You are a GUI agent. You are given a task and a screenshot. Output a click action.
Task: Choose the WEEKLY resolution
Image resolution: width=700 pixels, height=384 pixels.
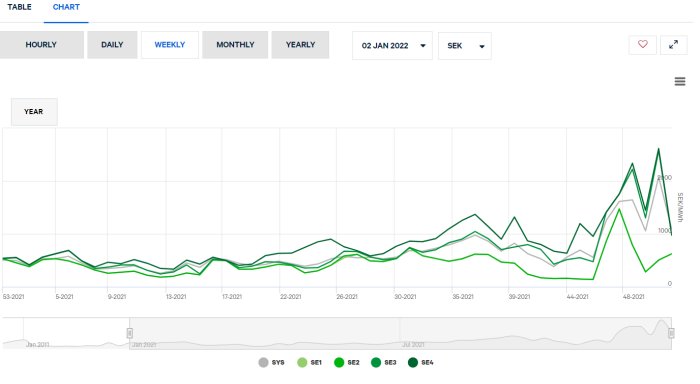click(x=170, y=45)
